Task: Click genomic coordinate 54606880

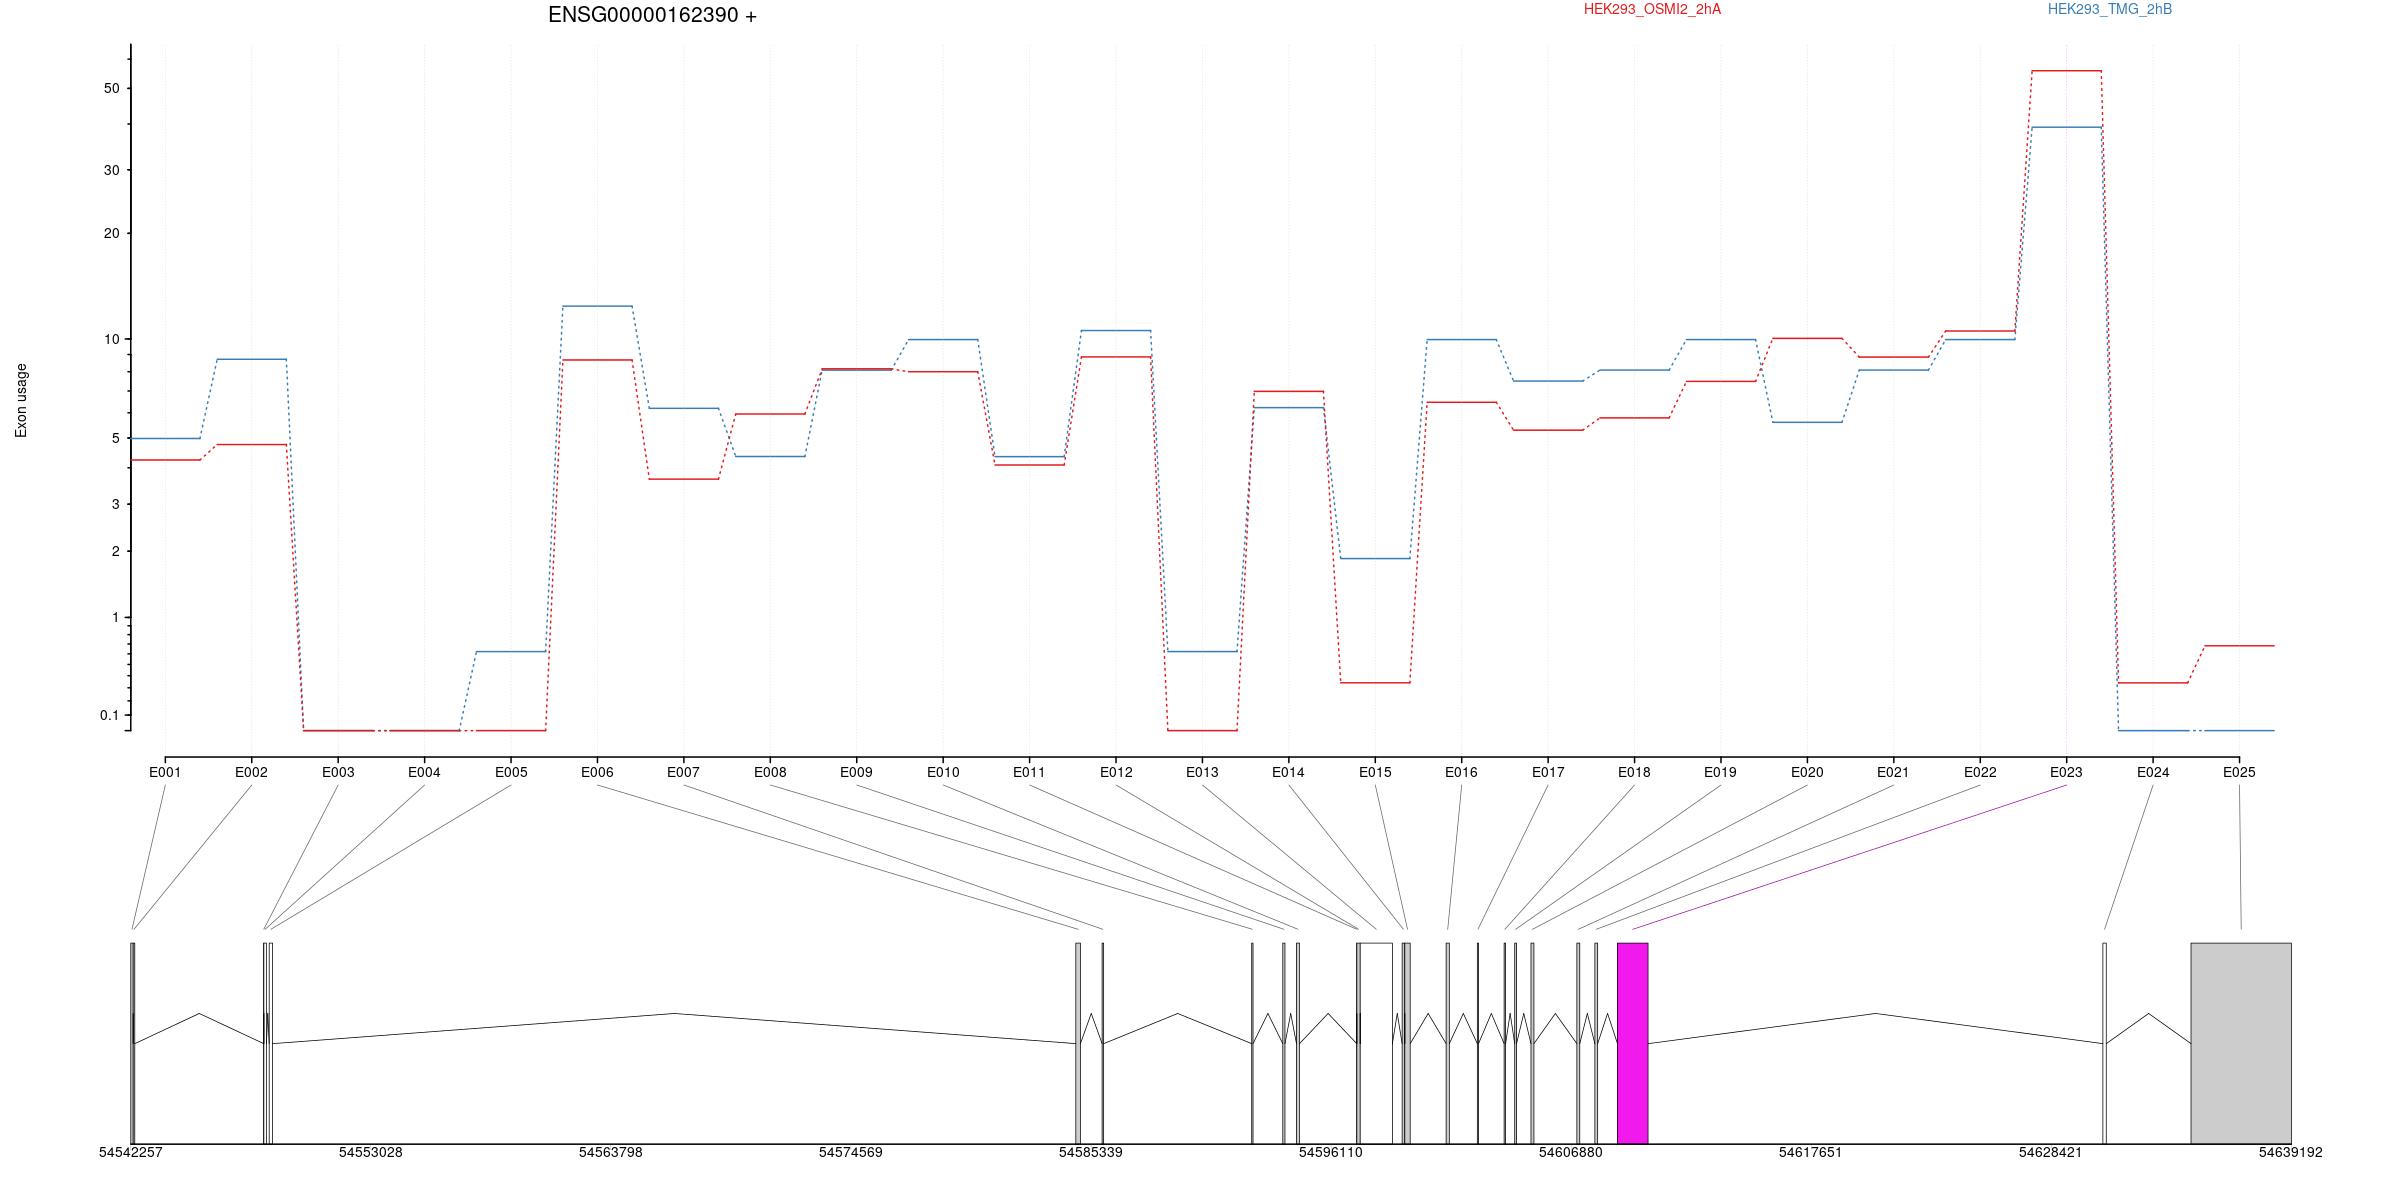Action: pos(1570,1152)
